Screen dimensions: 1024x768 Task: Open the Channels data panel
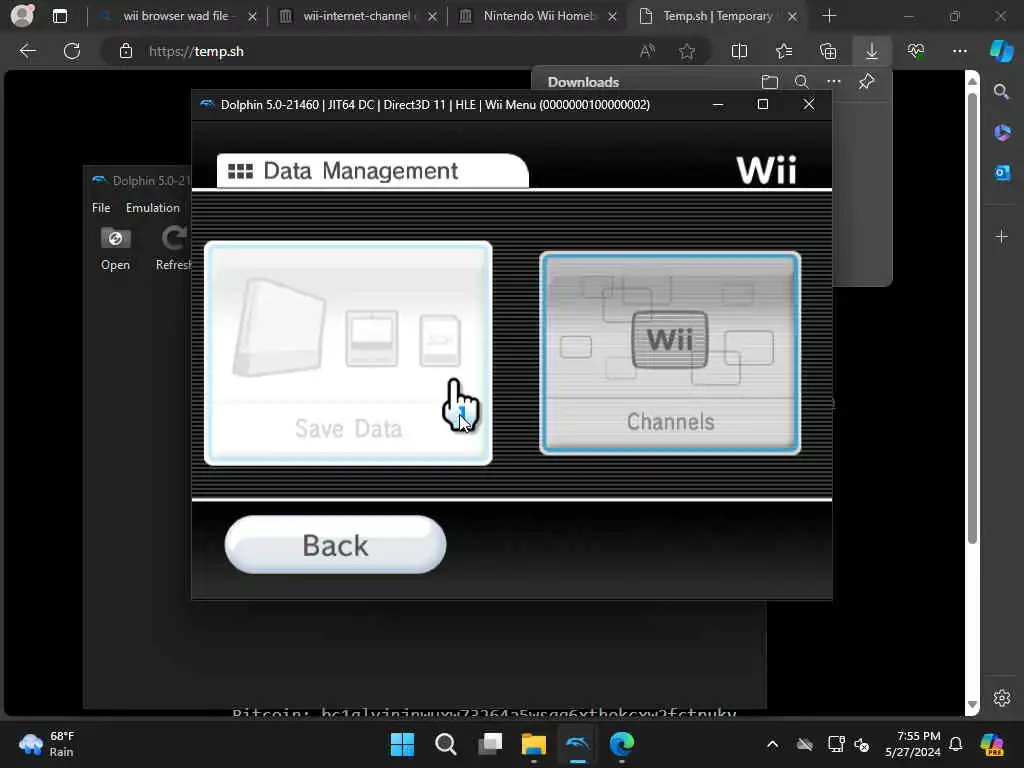(x=670, y=353)
